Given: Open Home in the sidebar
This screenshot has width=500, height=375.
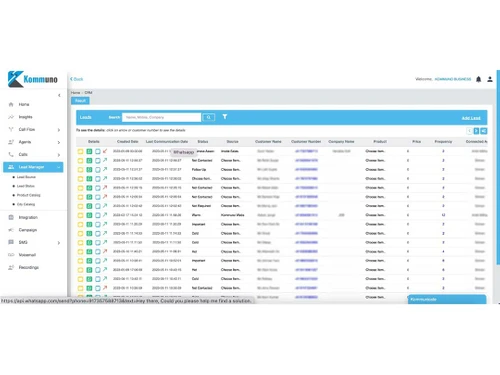Looking at the screenshot, I should [24, 104].
